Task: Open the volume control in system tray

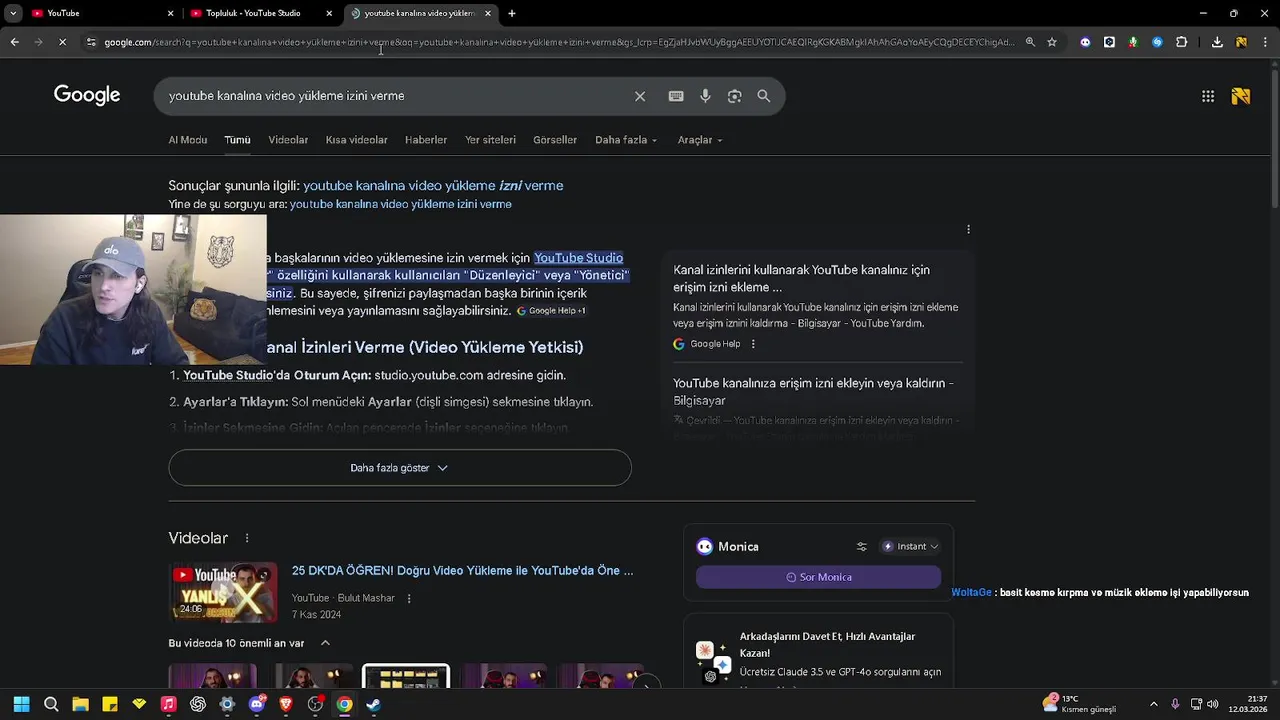Action: 1213,704
